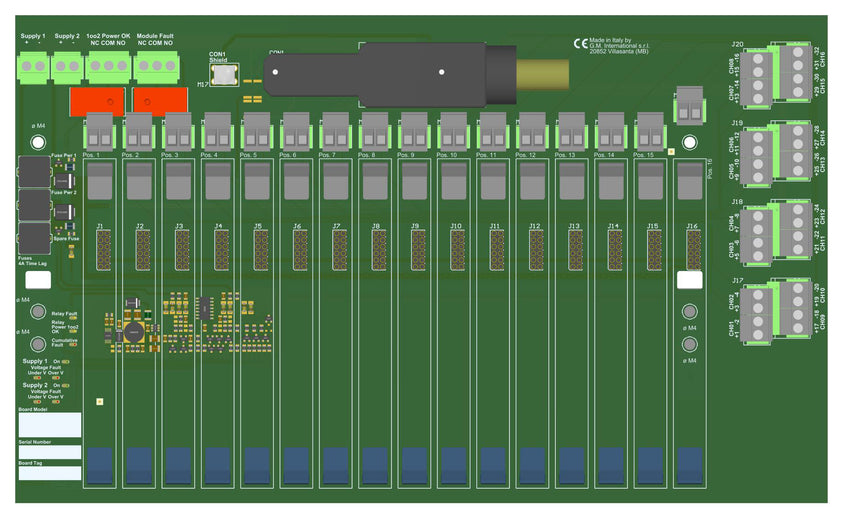The height and width of the screenshot is (509, 850).
Task: Click the Supply 2 green terminal block
Action: point(67,66)
